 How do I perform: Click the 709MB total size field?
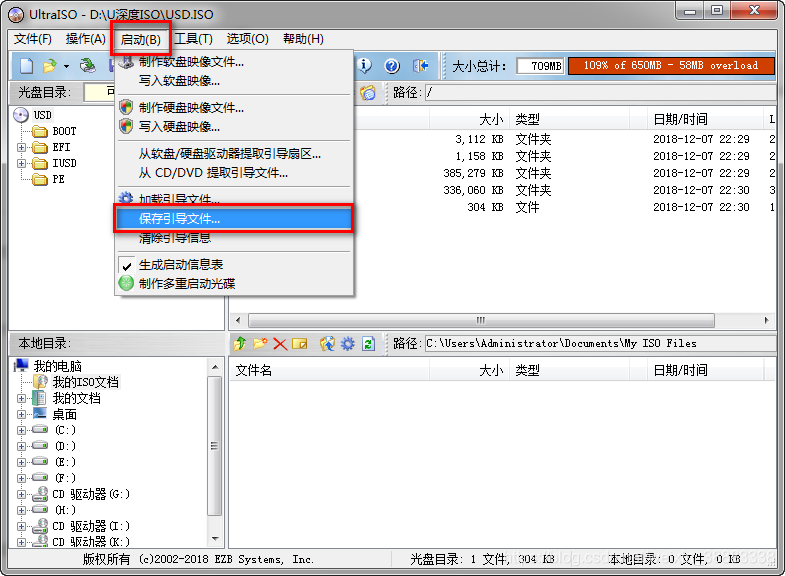540,66
